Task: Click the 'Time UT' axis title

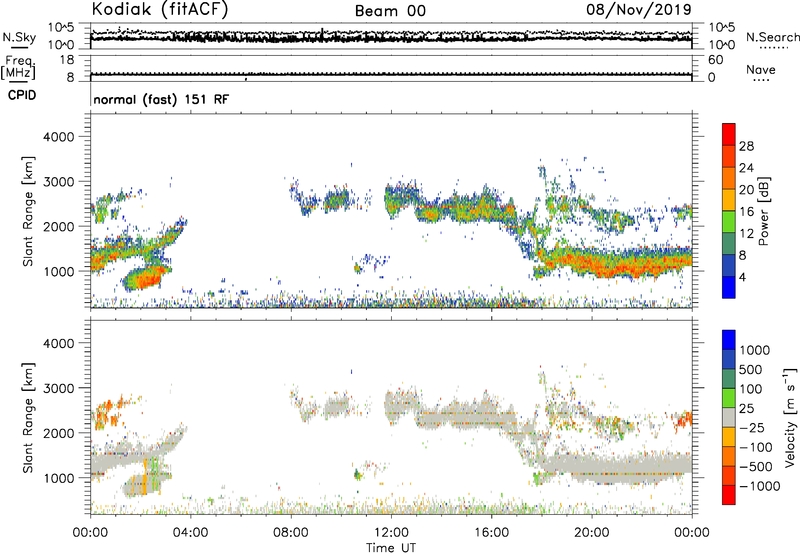Action: tap(391, 548)
